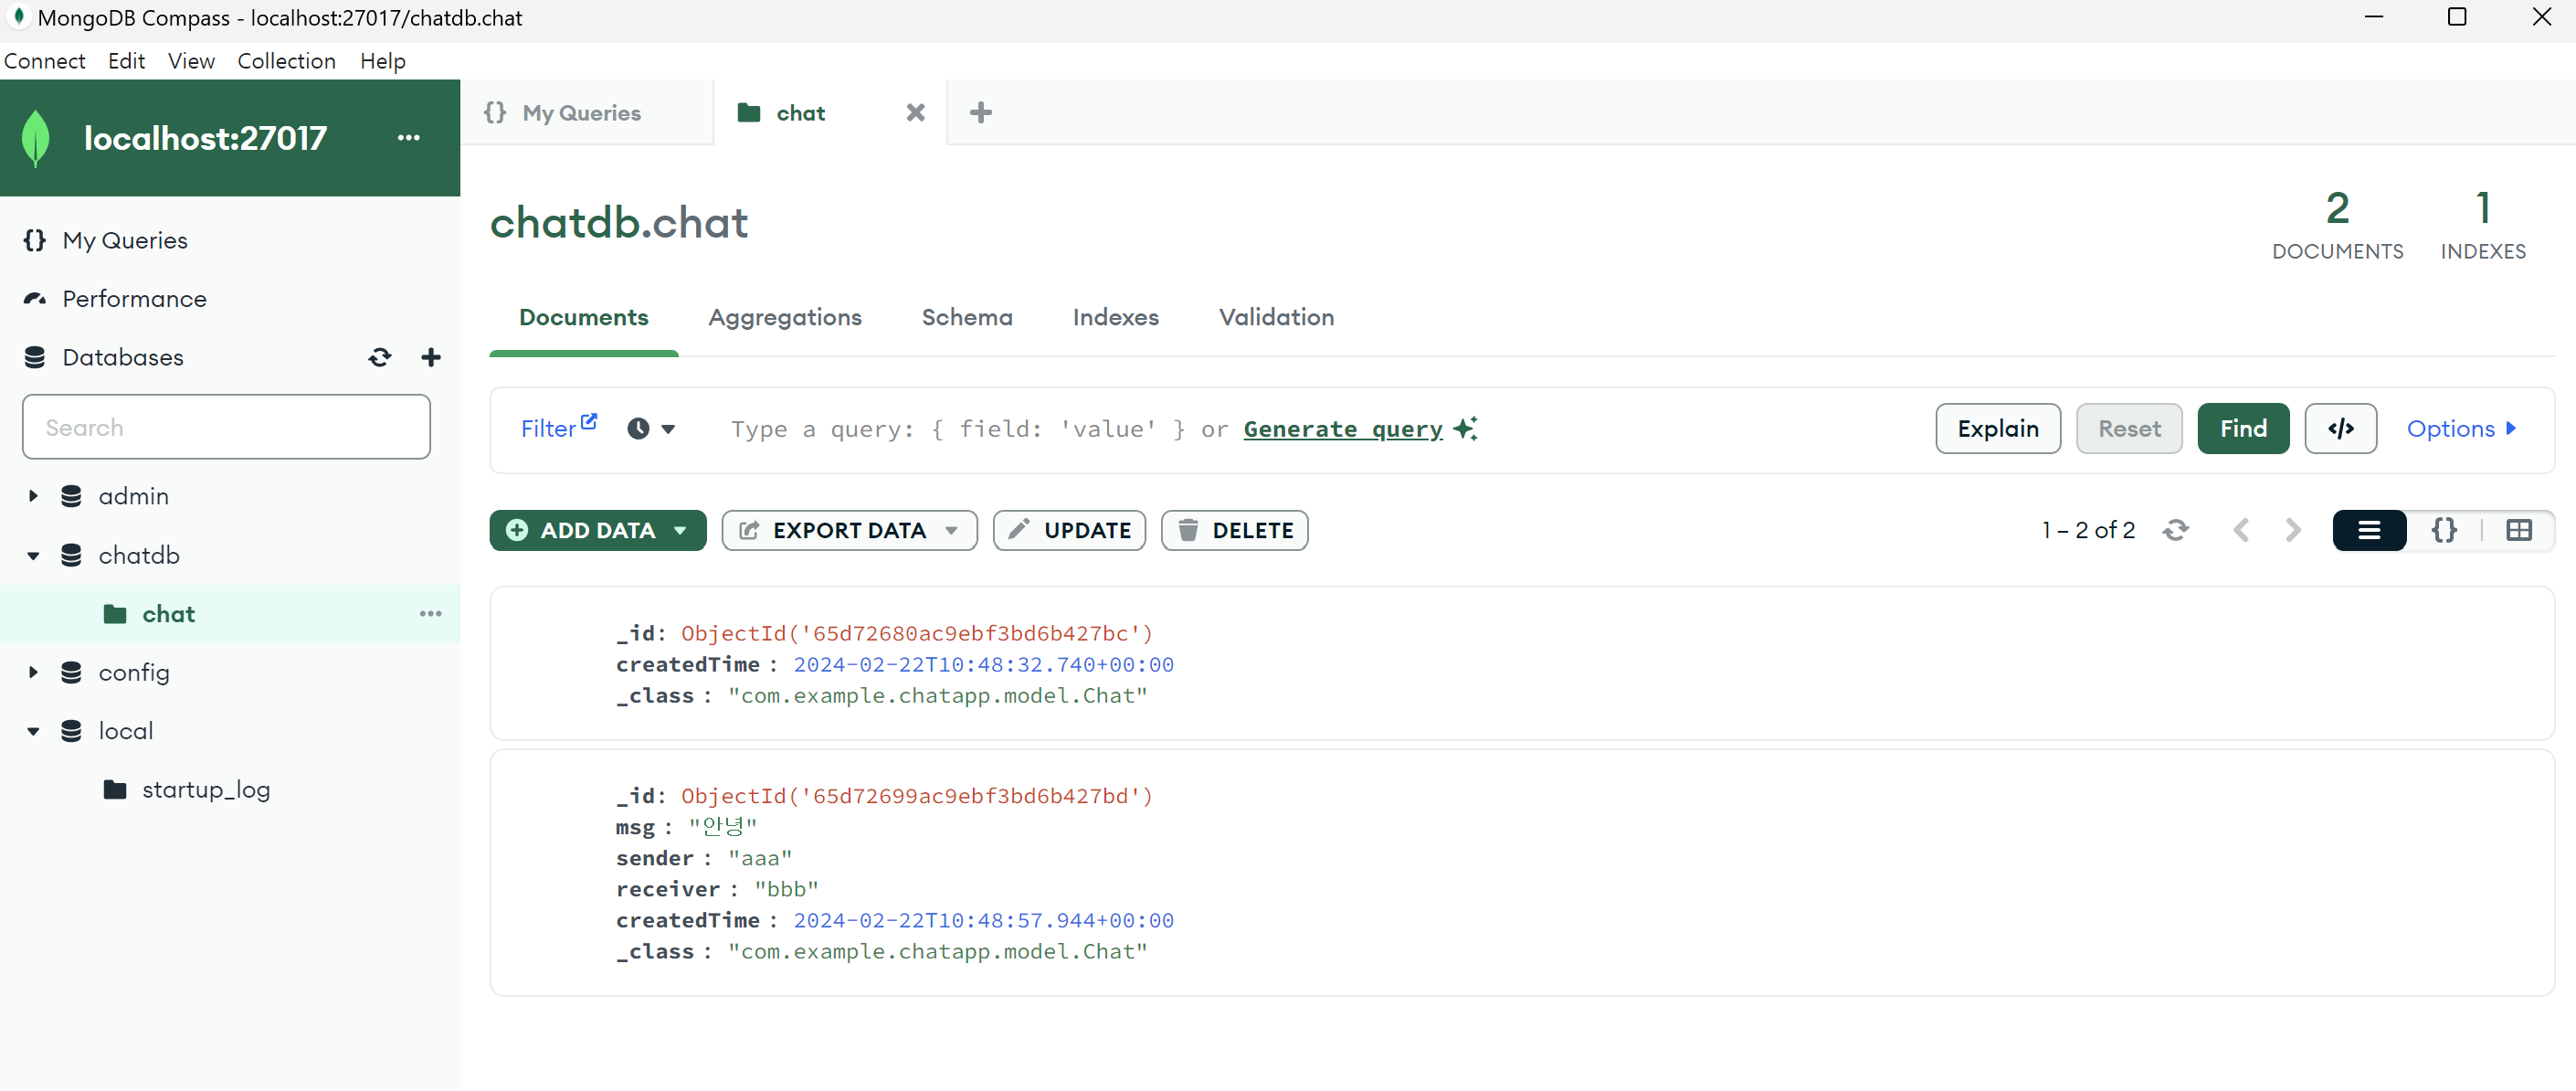Image resolution: width=2576 pixels, height=1091 pixels.
Task: Open chat collection three-dot actions
Action: click(x=430, y=614)
